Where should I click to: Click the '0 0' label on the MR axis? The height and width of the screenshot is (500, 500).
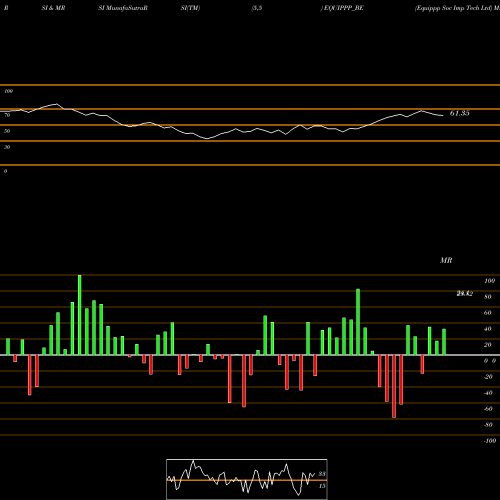click(490, 361)
